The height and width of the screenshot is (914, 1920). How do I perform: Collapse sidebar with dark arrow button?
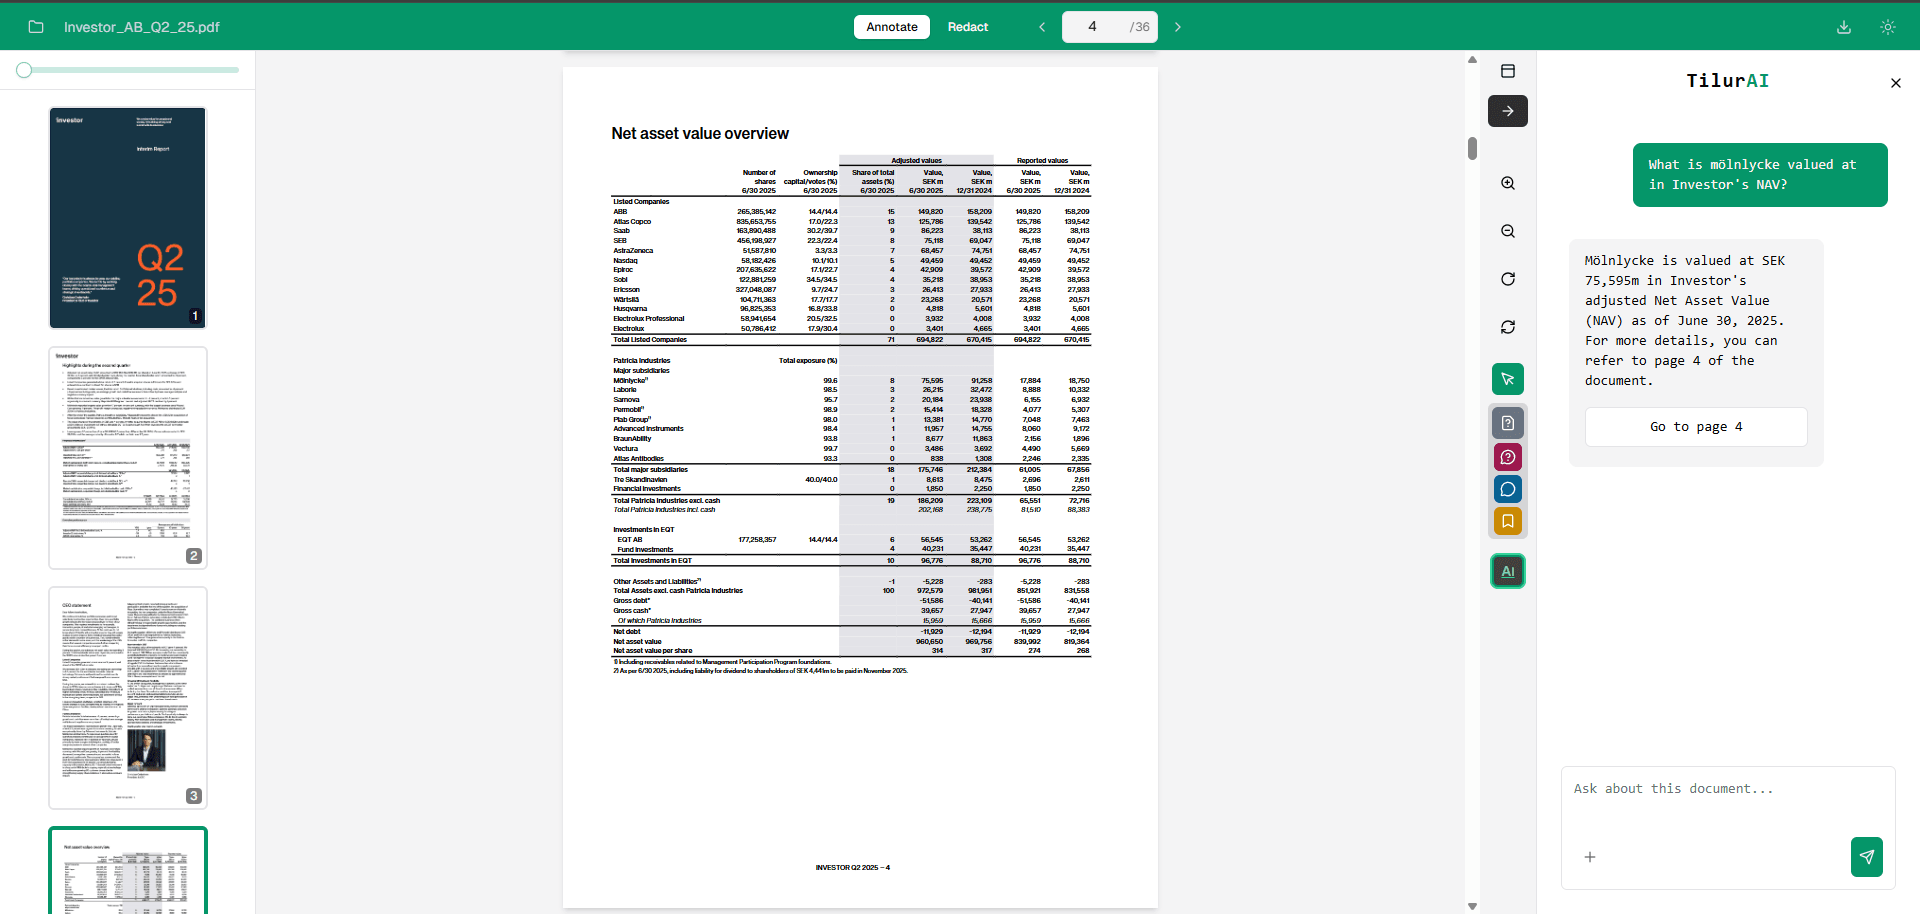coord(1508,111)
